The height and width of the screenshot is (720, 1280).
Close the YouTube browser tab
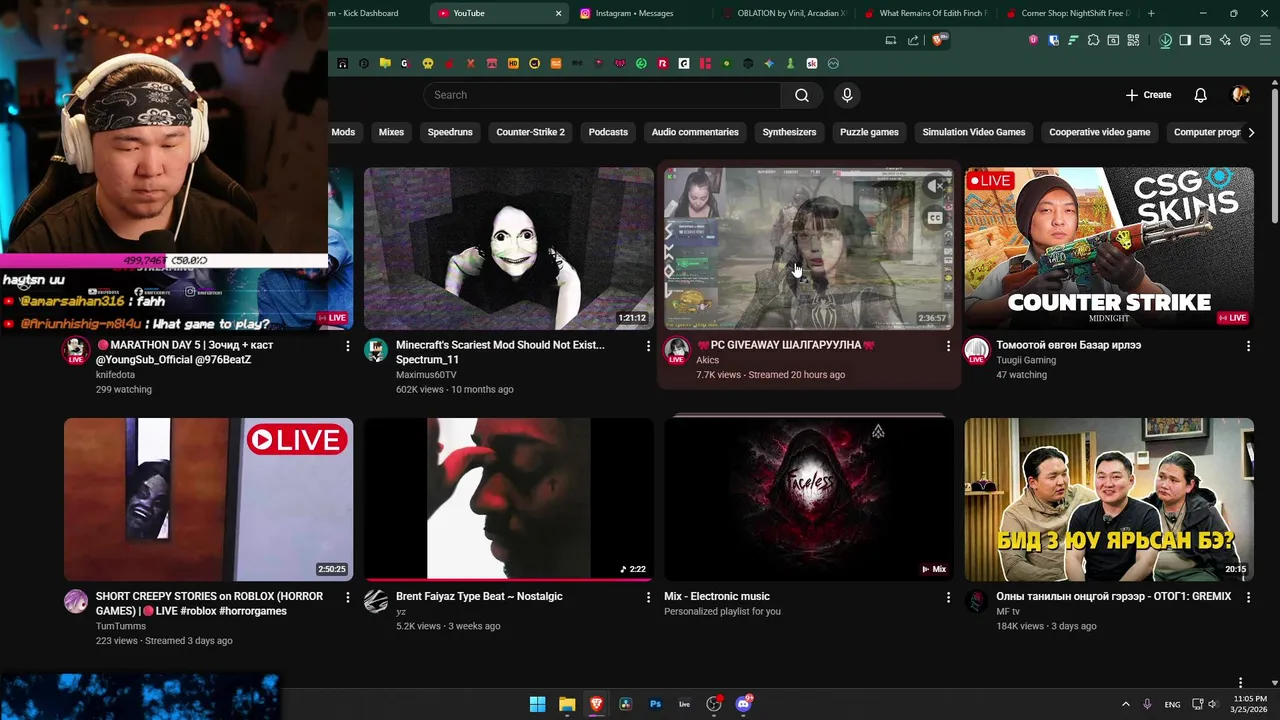(x=558, y=13)
